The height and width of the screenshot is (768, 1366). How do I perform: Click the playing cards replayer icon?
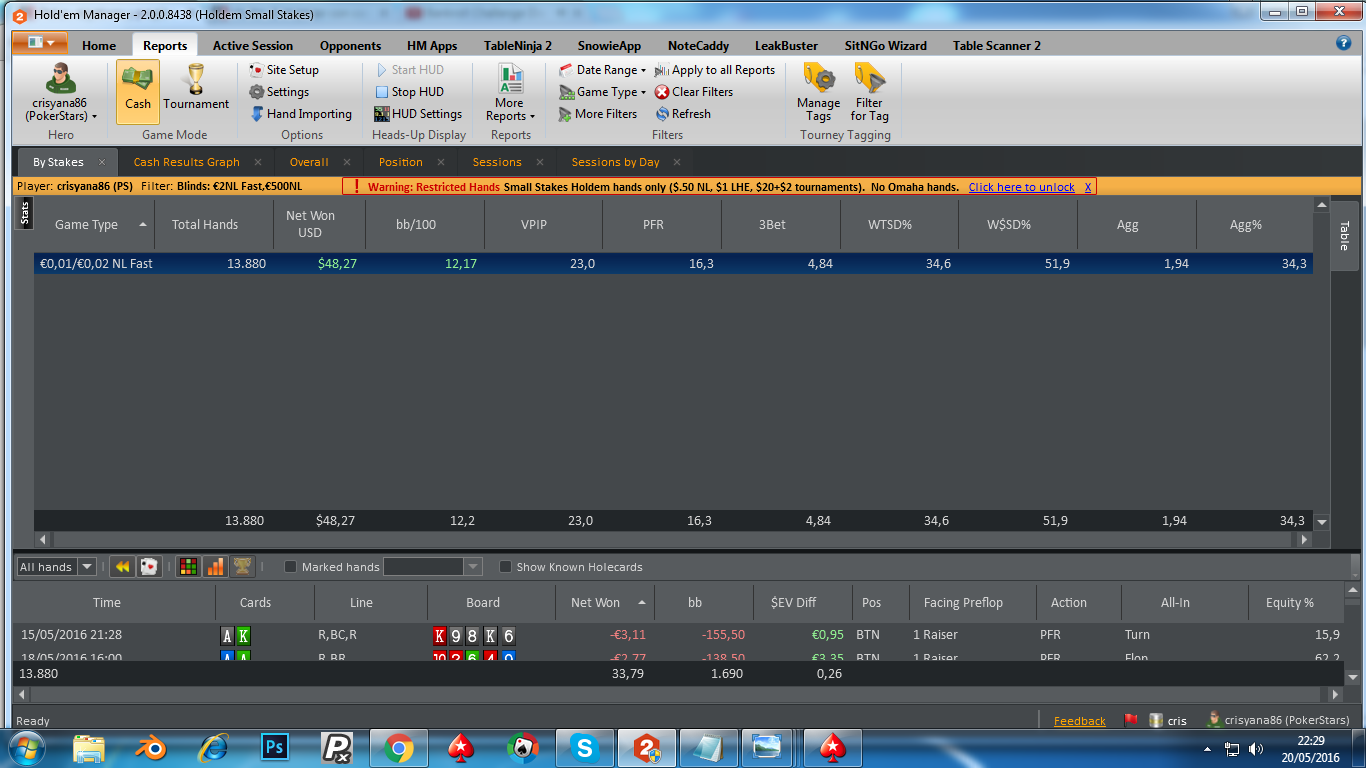148,567
